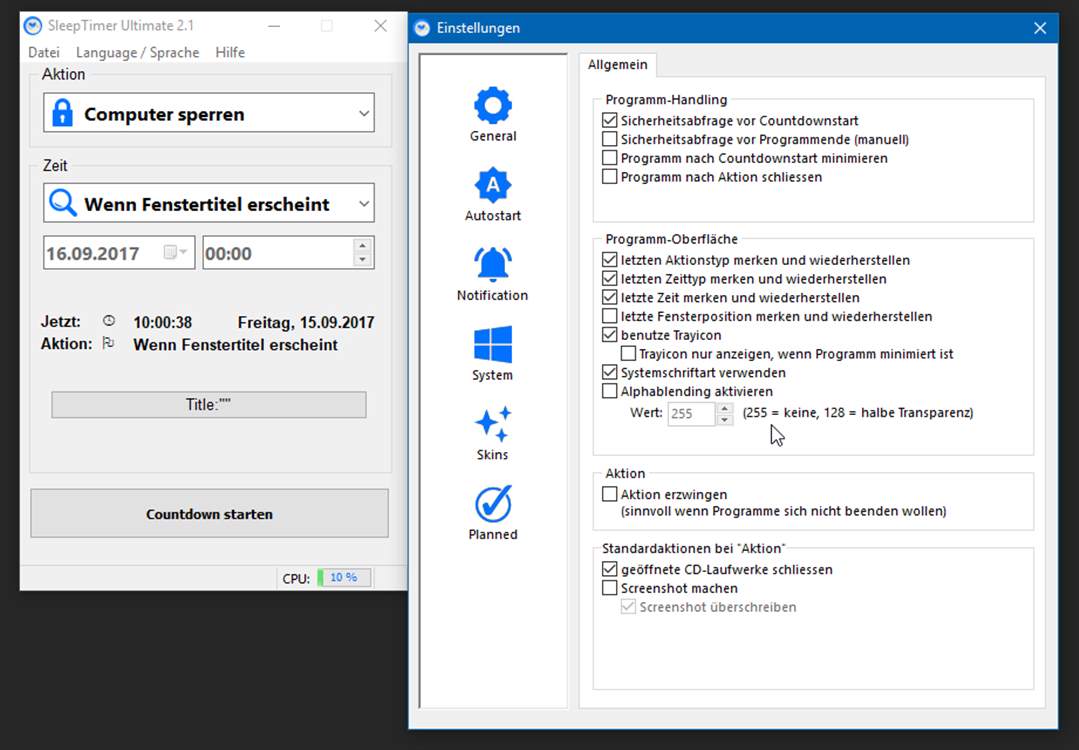Toggle letzte Zeit merken checkbox
The width and height of the screenshot is (1079, 750).
click(609, 297)
